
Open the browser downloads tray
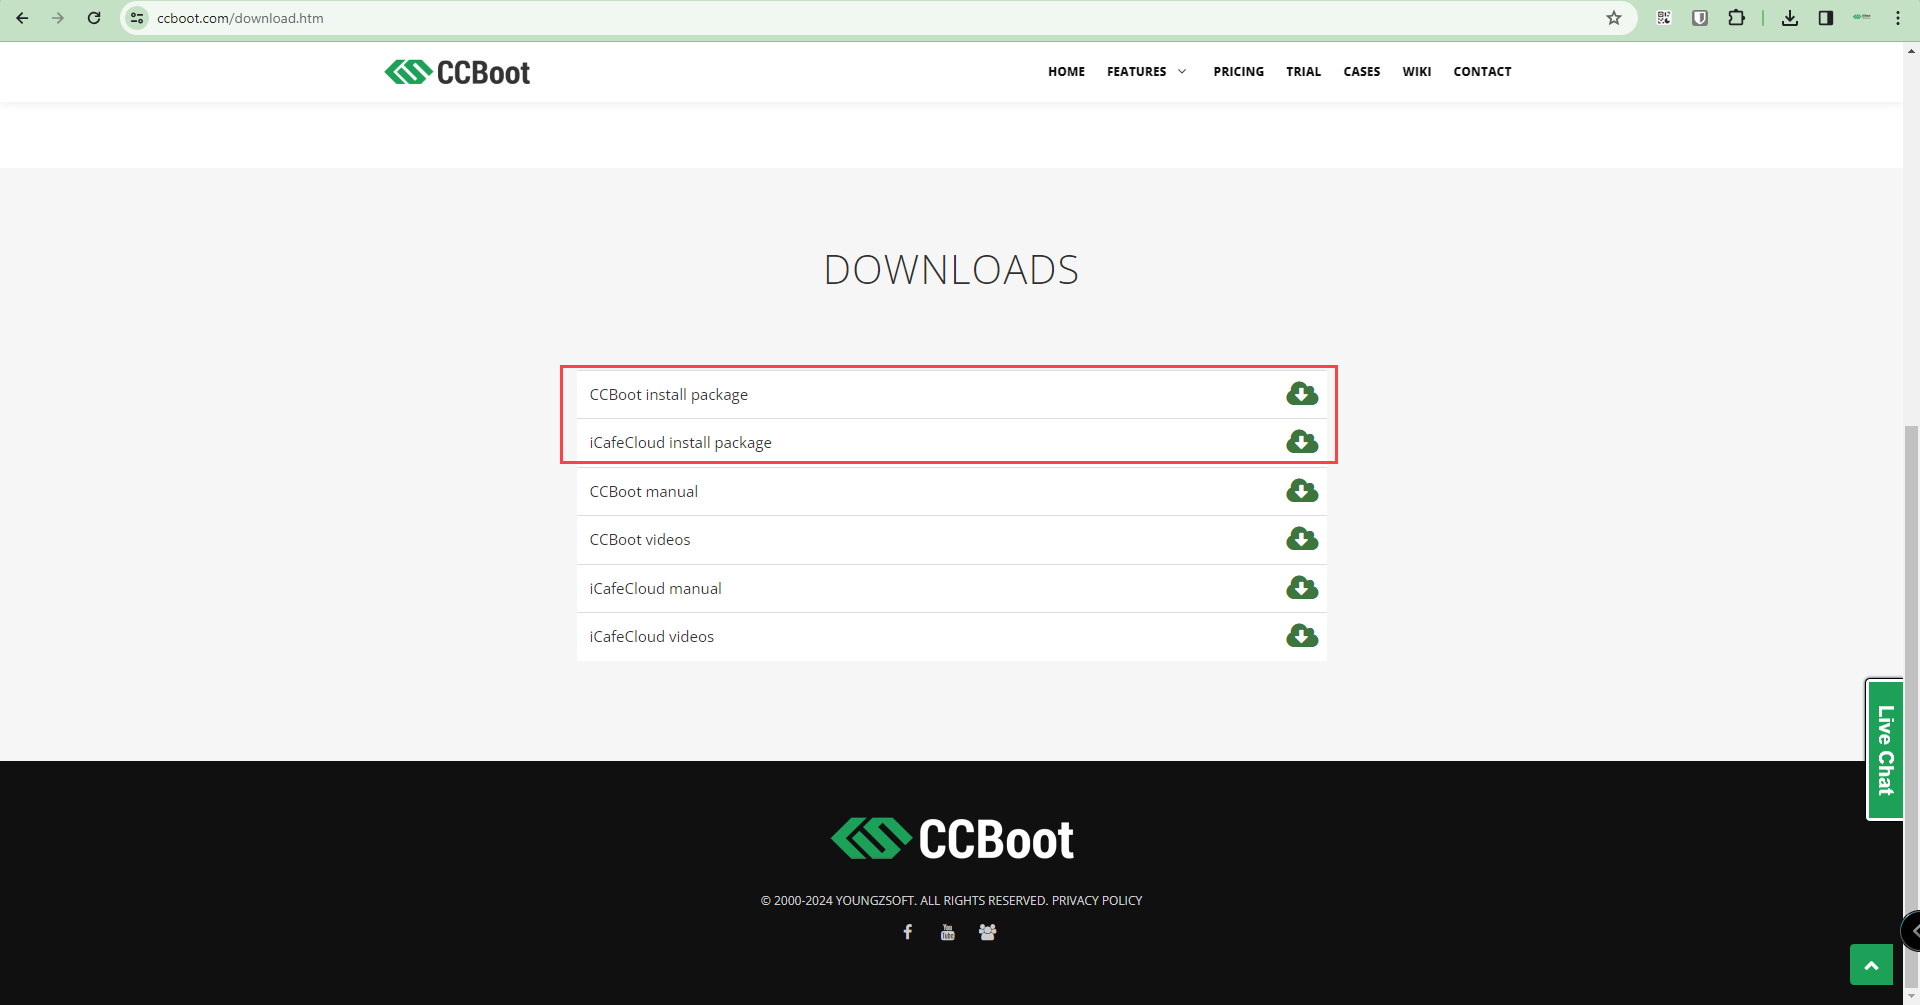[1790, 18]
